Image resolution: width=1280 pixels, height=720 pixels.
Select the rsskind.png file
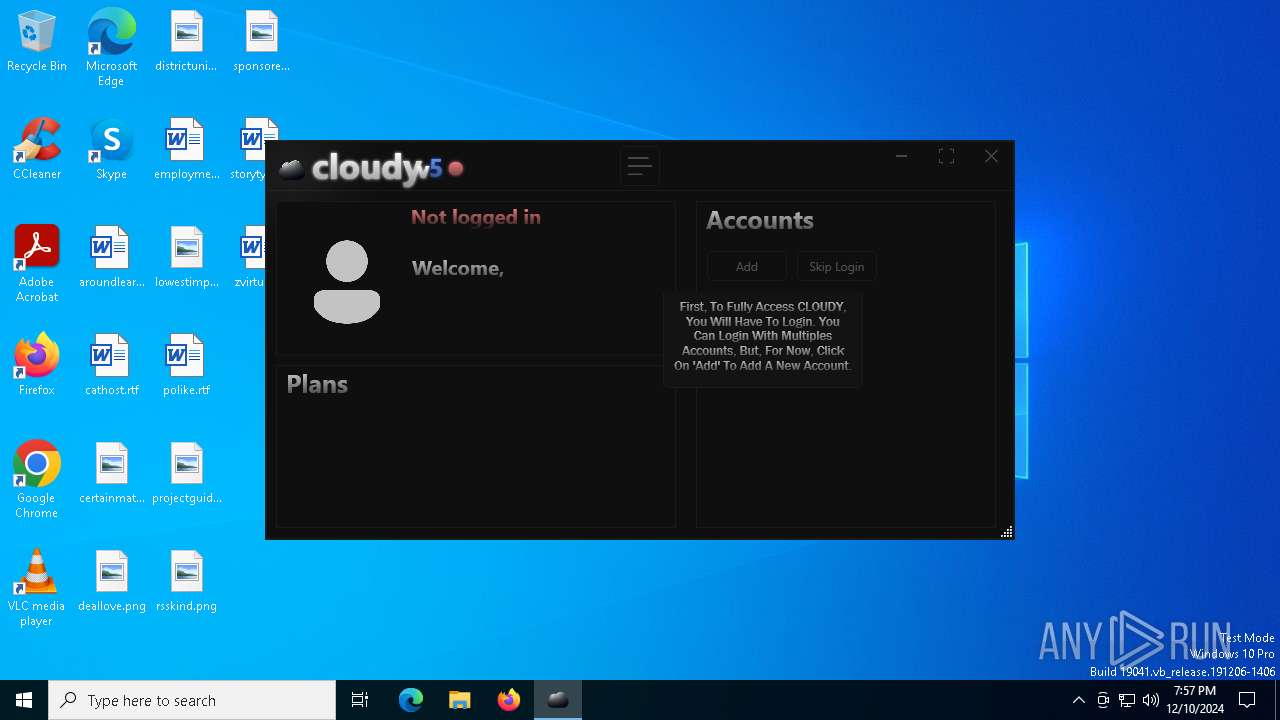[x=186, y=582]
